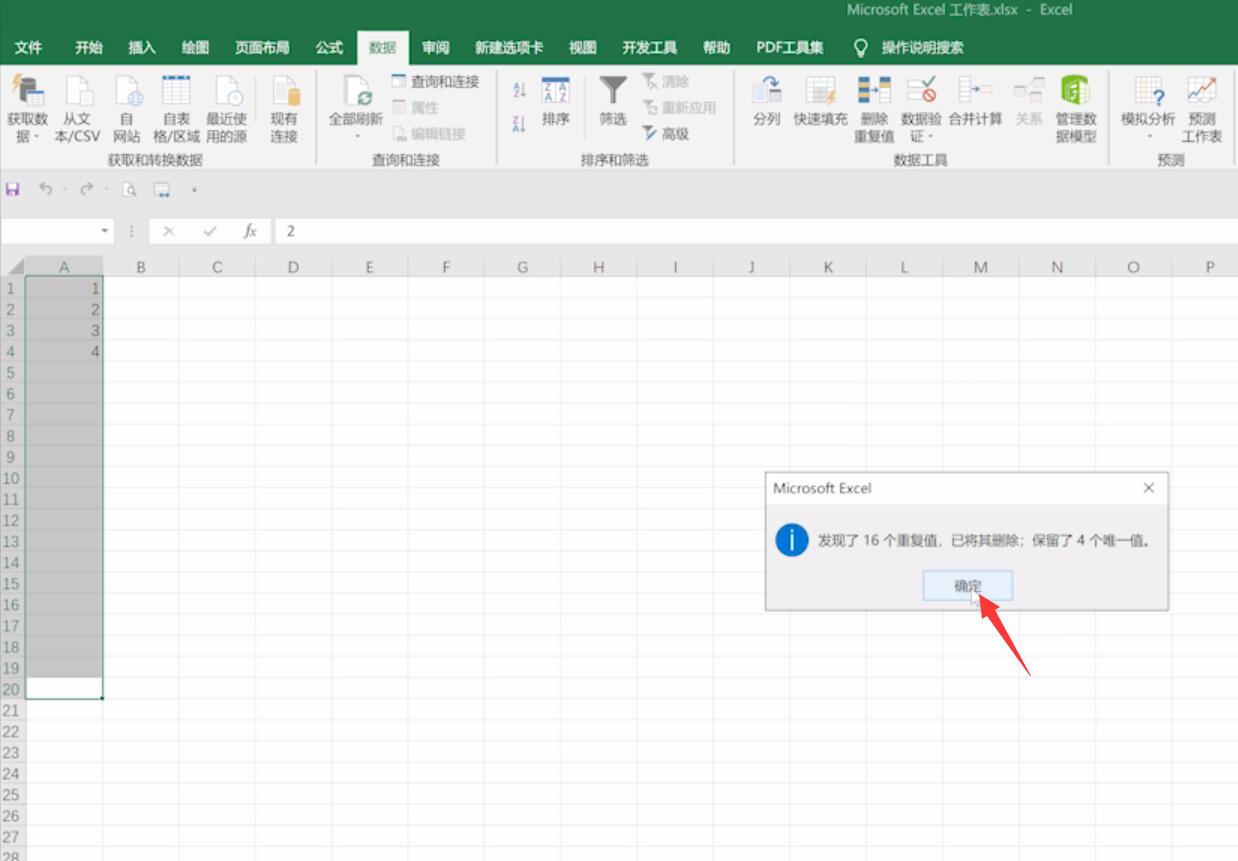Confirm entry with formula bar checkmark

click(x=210, y=231)
